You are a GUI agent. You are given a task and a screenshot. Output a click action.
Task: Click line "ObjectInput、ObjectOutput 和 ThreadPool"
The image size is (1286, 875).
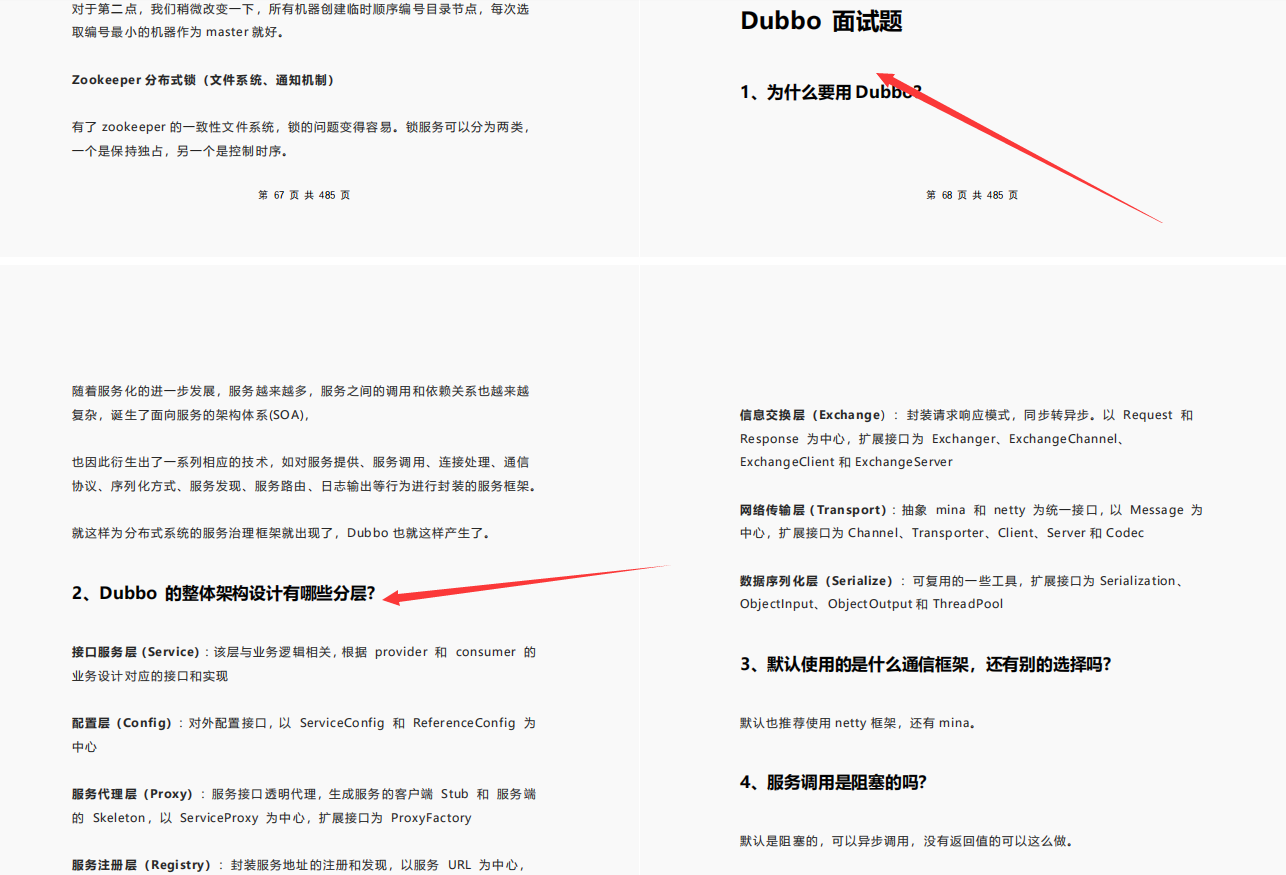click(871, 604)
